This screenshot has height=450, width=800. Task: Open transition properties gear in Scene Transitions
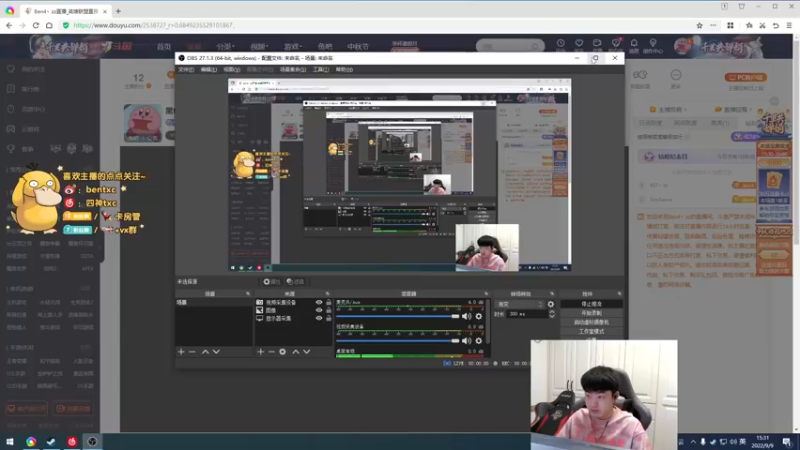tap(551, 304)
